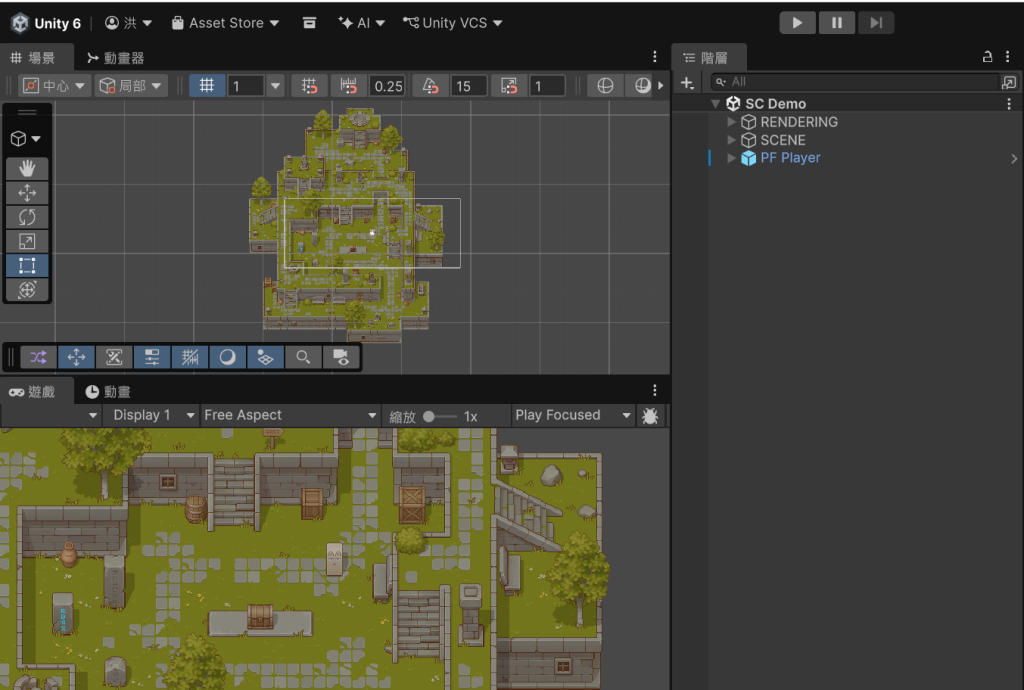Start play mode with Play button

coord(797,23)
